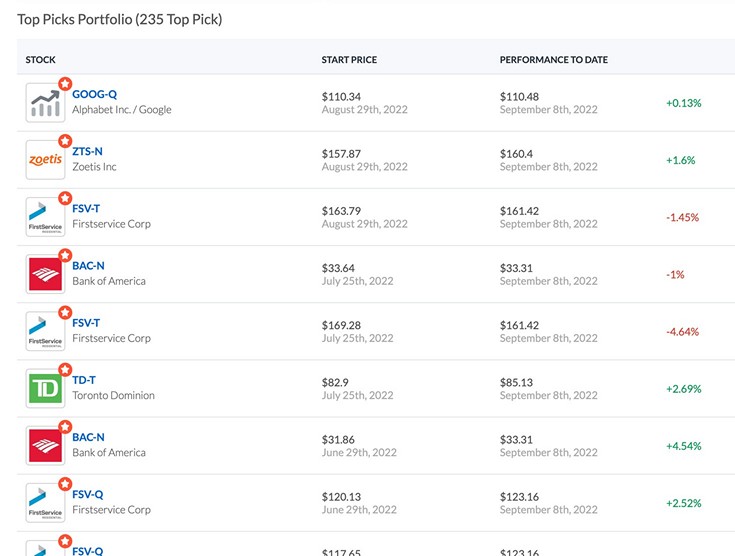735x556 pixels.
Task: Click the START PRICE column header
Action: 349,60
